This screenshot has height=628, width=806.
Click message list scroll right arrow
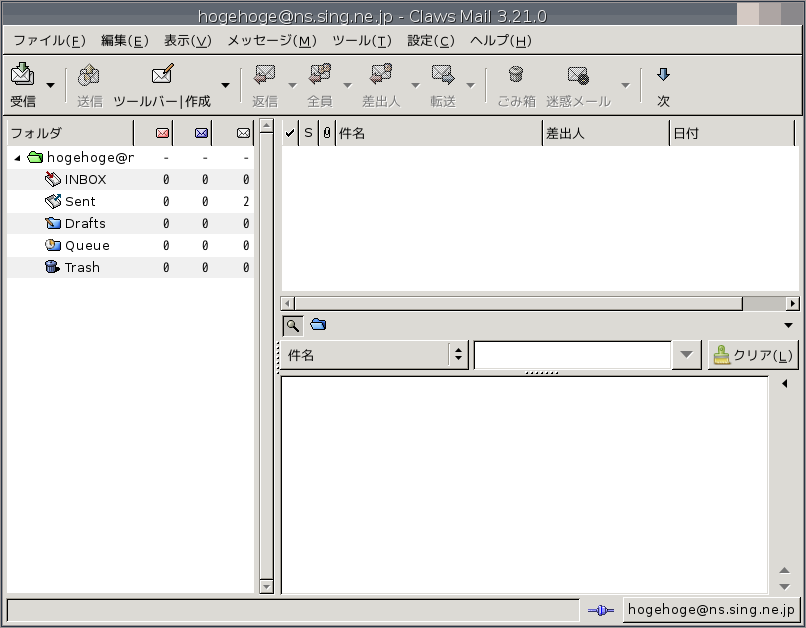pos(793,304)
